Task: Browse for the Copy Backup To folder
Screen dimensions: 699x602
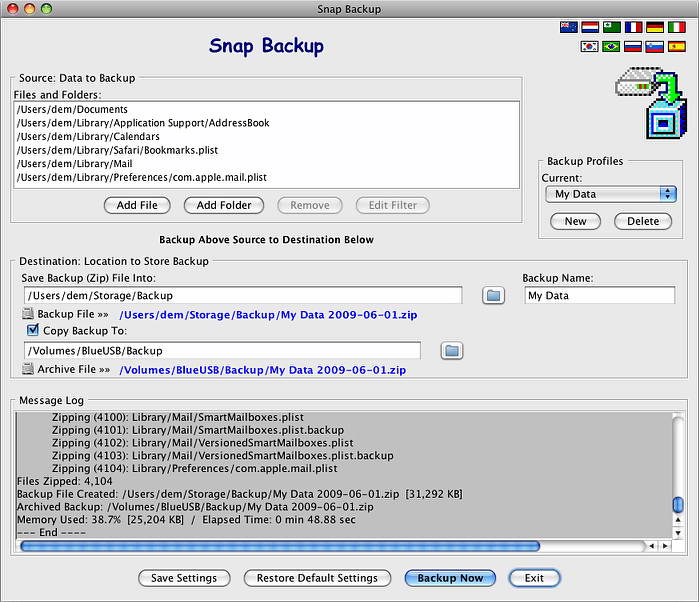Action: (452, 350)
